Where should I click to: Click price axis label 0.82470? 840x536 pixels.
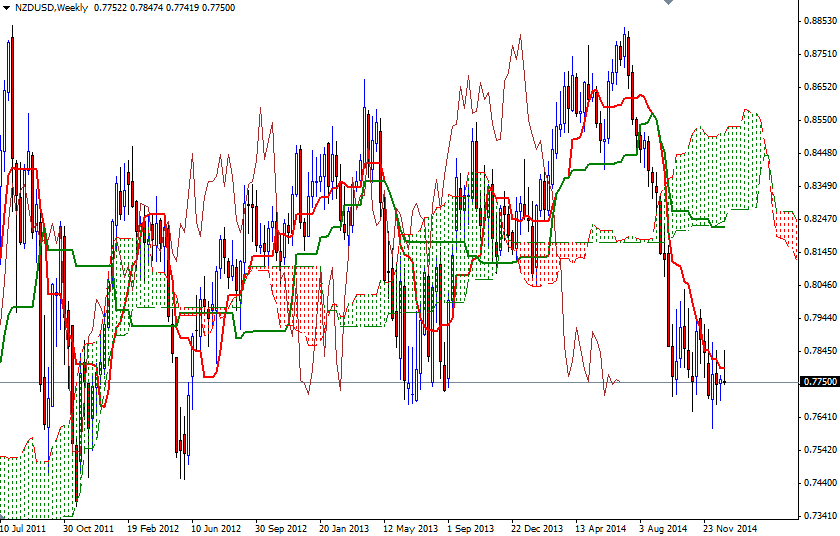point(820,218)
